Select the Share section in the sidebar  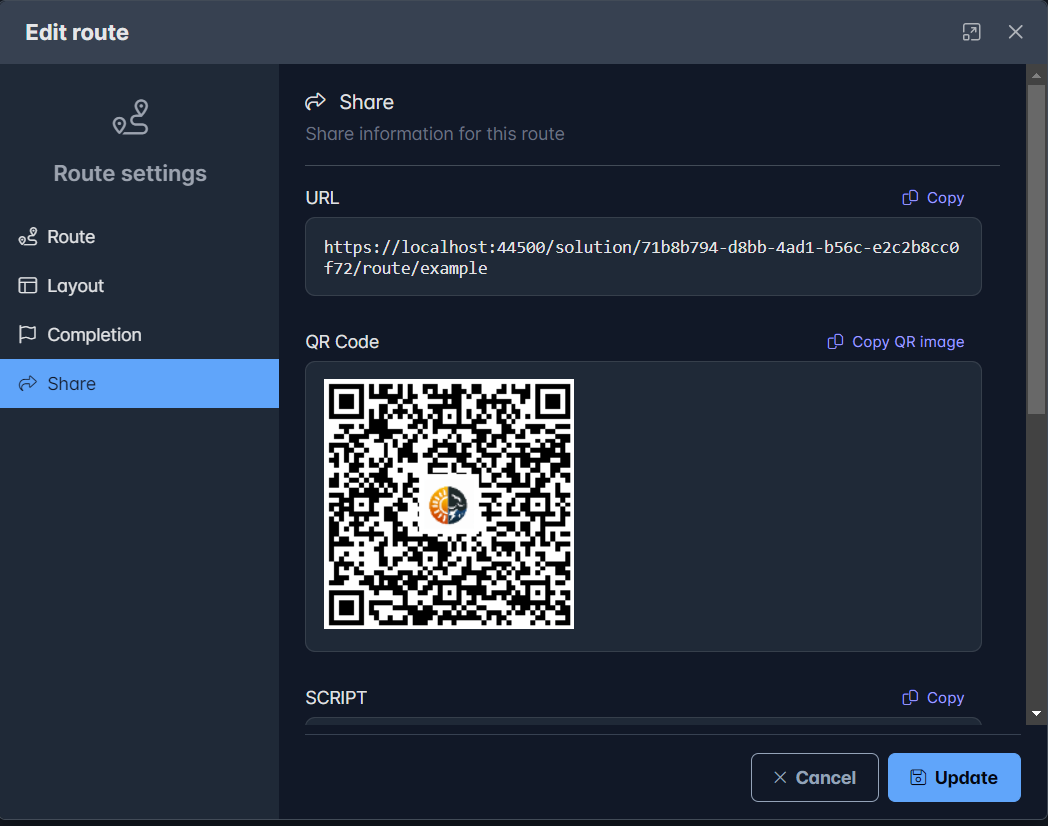[x=139, y=384]
